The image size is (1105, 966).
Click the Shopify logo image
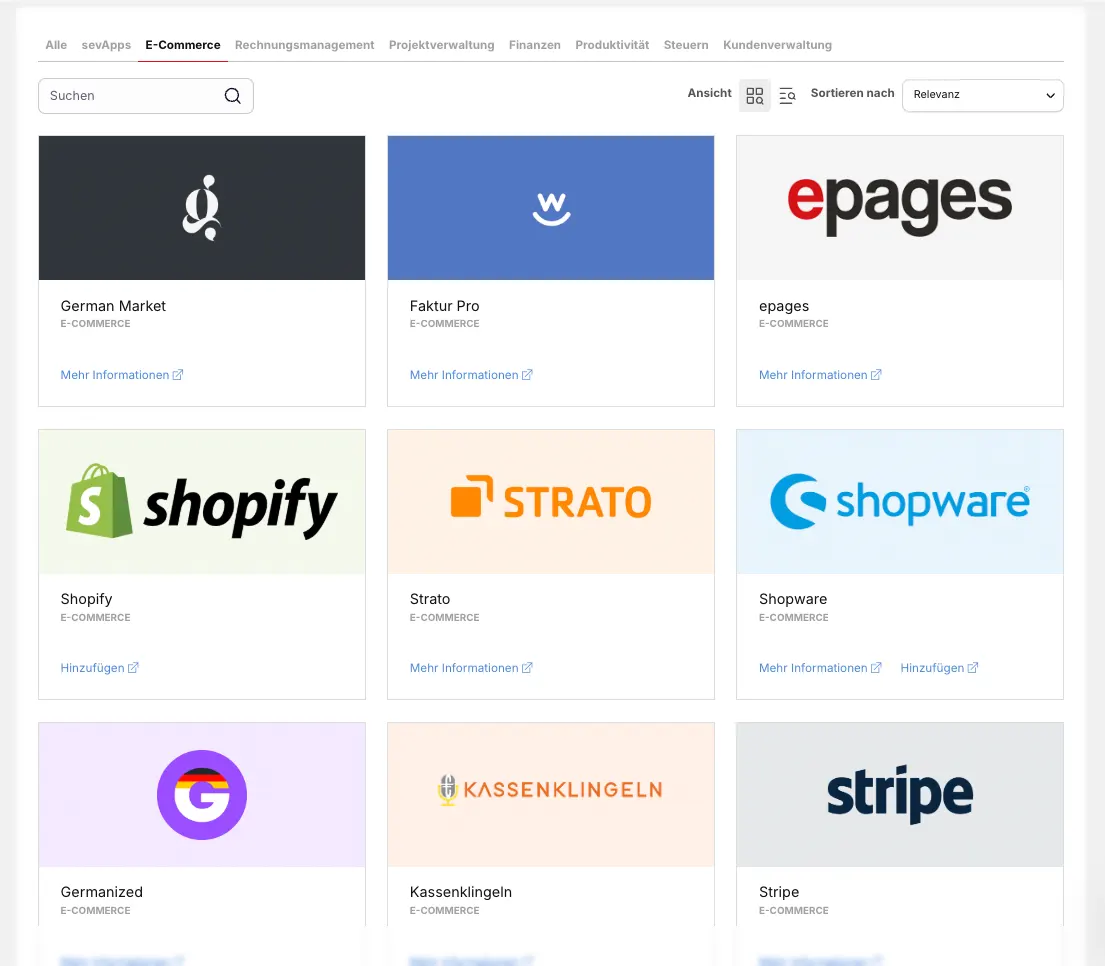(x=202, y=502)
